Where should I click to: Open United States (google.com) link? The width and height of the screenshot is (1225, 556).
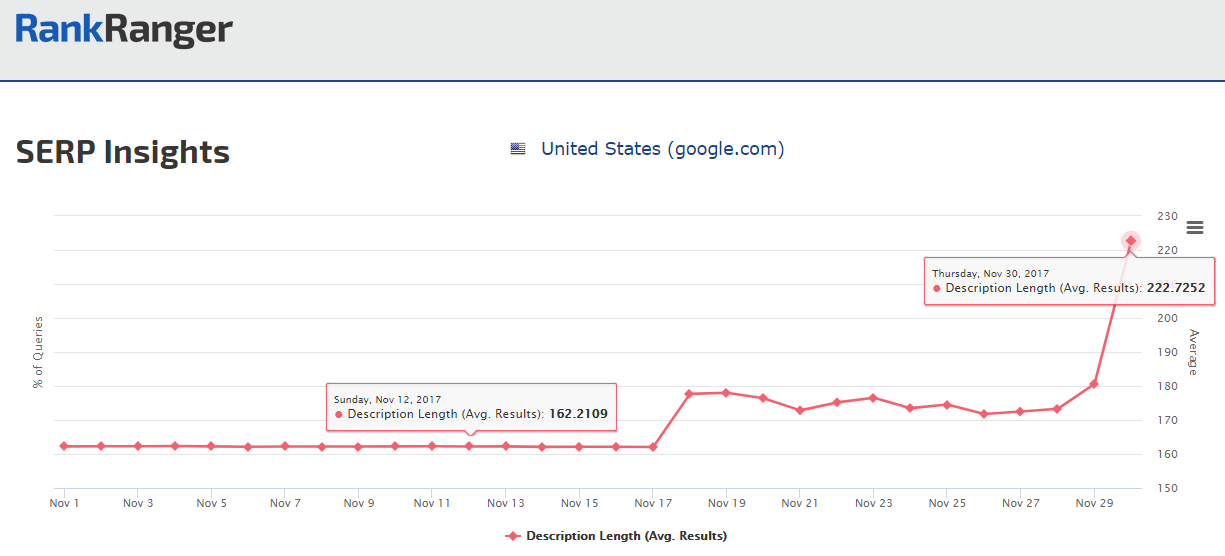tap(662, 149)
